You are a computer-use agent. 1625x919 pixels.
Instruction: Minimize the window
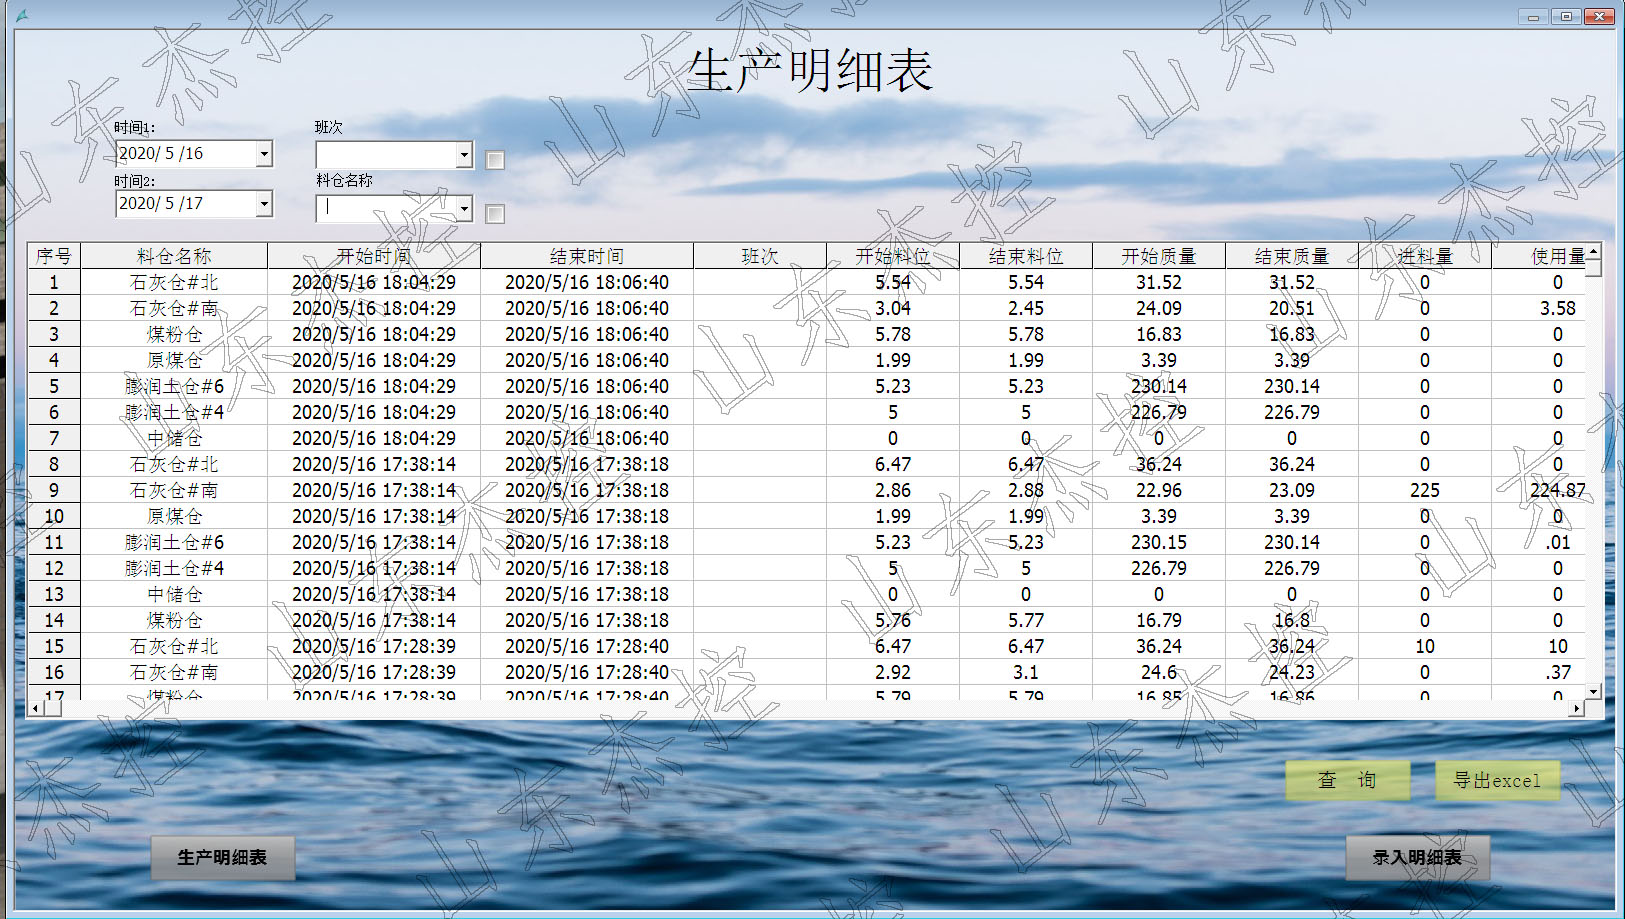[x=1533, y=16]
